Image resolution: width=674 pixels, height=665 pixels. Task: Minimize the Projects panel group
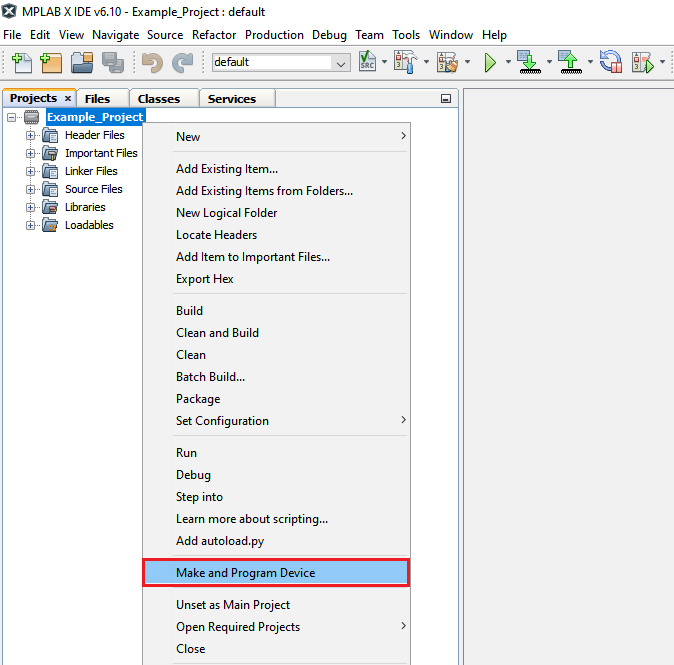point(446,99)
